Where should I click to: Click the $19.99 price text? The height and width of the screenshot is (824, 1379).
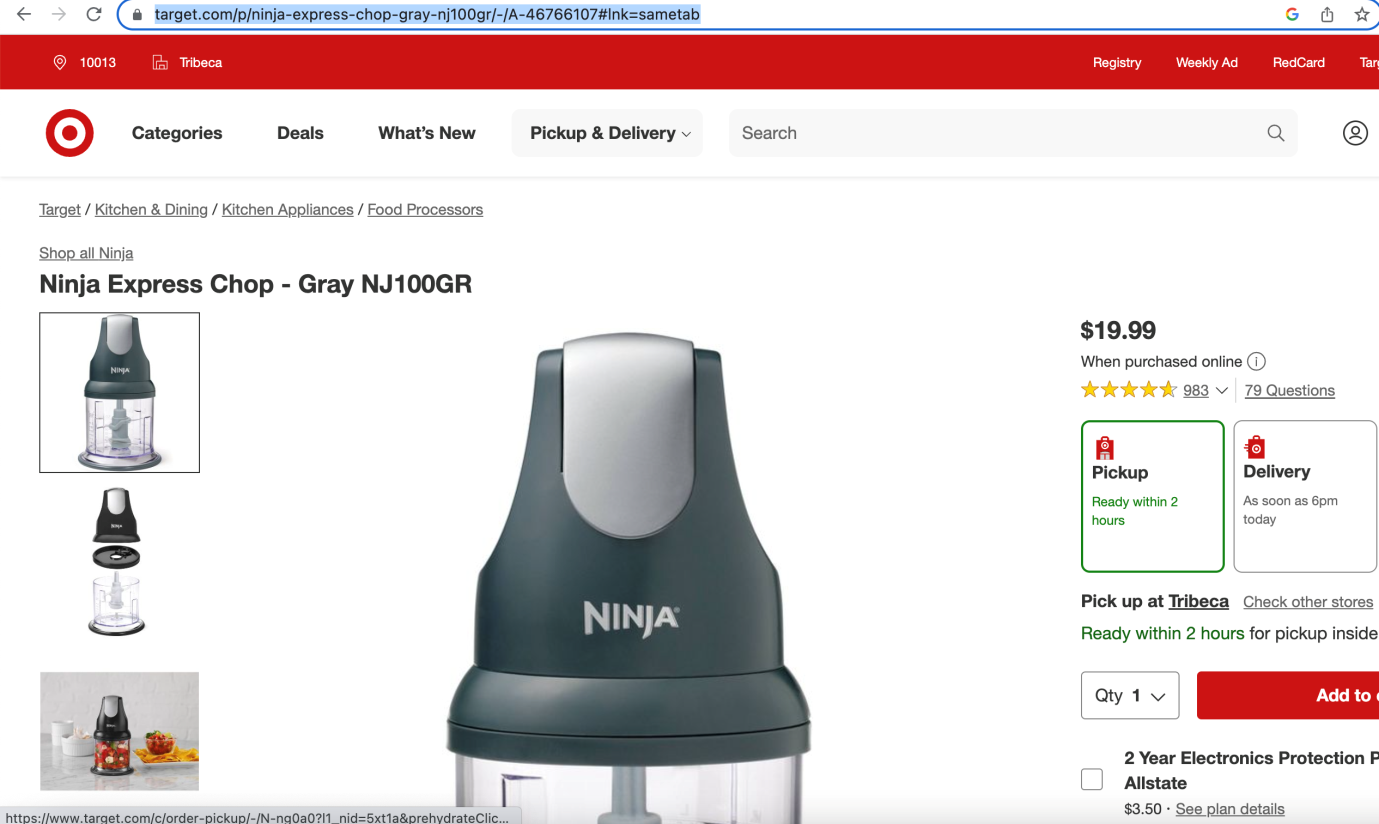tap(1118, 330)
